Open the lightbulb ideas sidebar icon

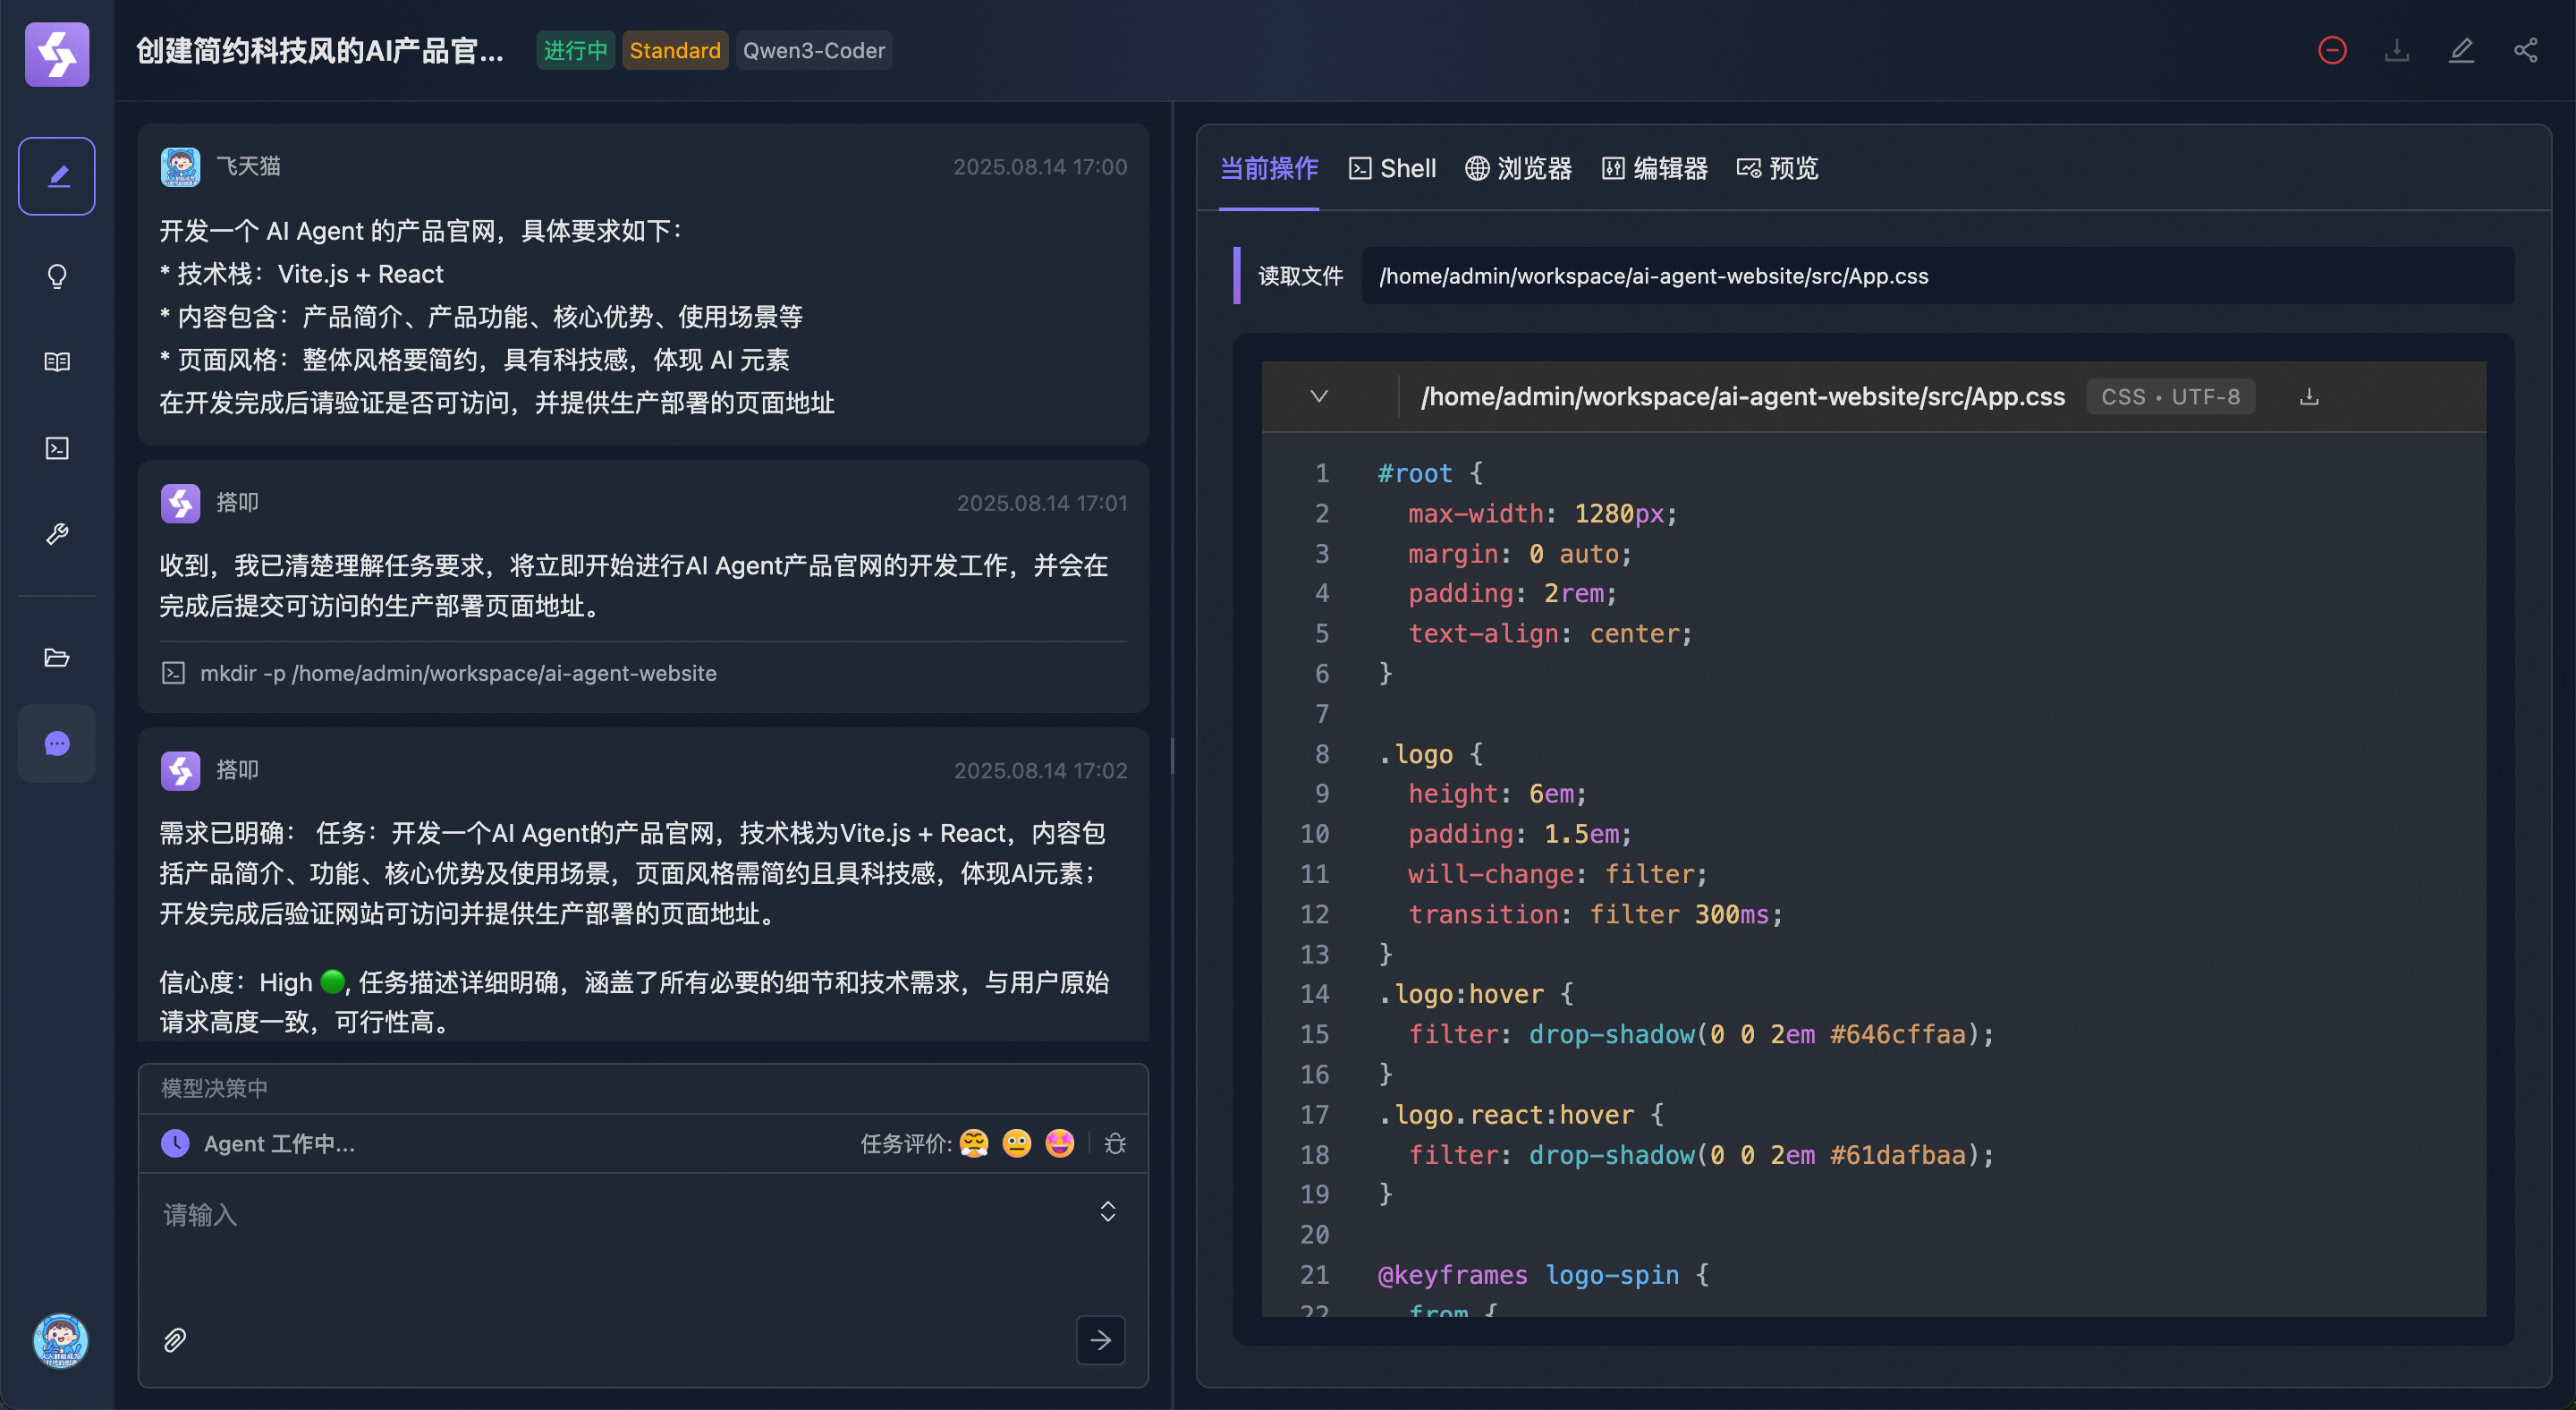pyautogui.click(x=57, y=276)
